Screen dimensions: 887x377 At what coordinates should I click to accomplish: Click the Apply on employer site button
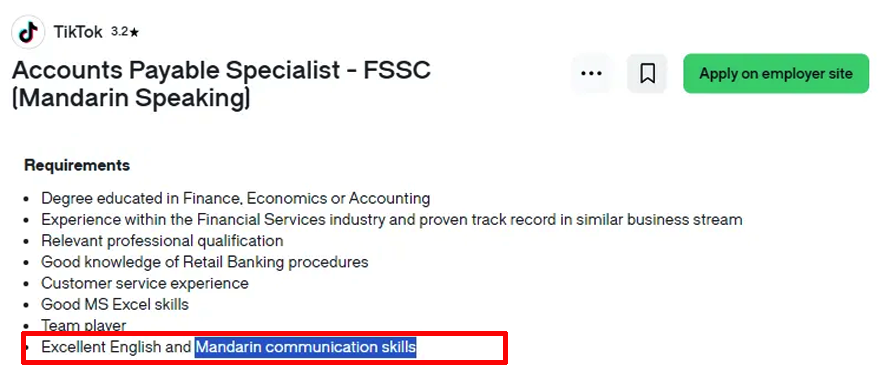[776, 74]
